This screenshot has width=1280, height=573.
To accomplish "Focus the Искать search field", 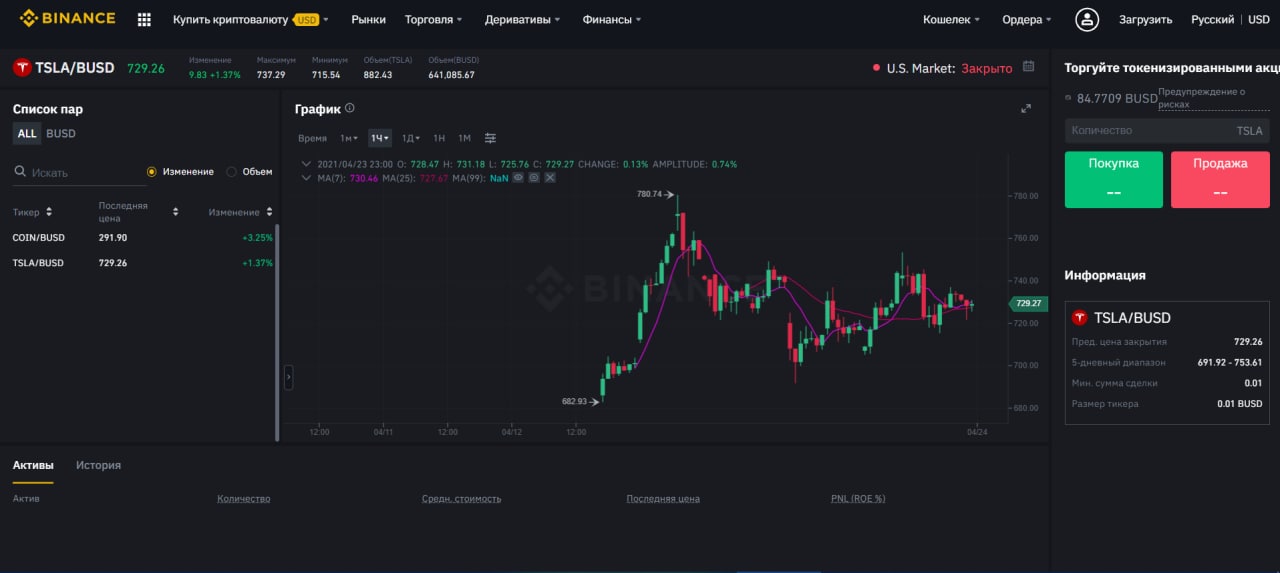I will (80, 172).
